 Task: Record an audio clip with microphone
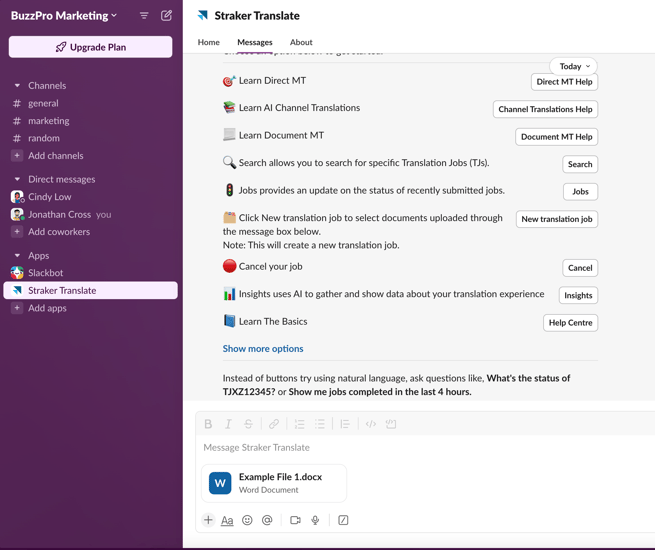tap(315, 520)
